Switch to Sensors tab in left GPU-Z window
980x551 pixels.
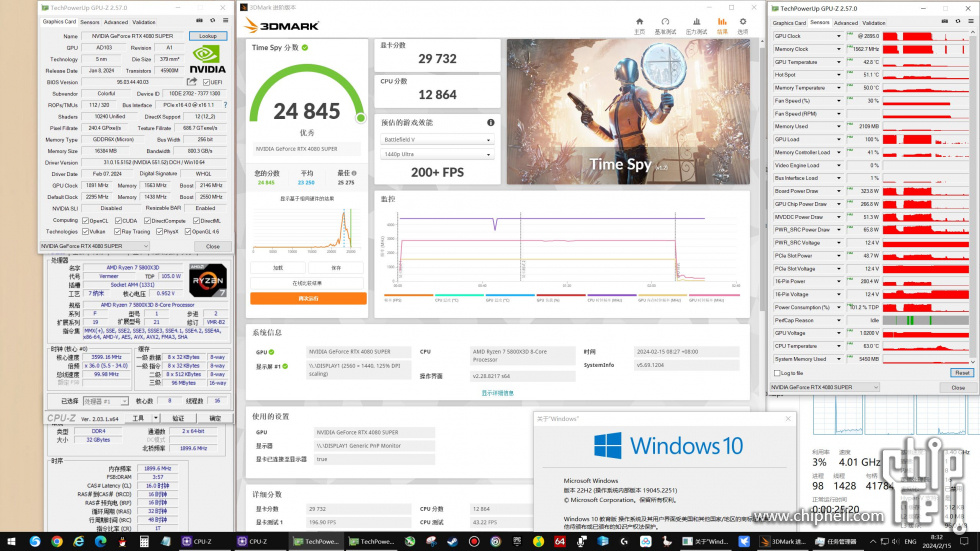pos(90,22)
